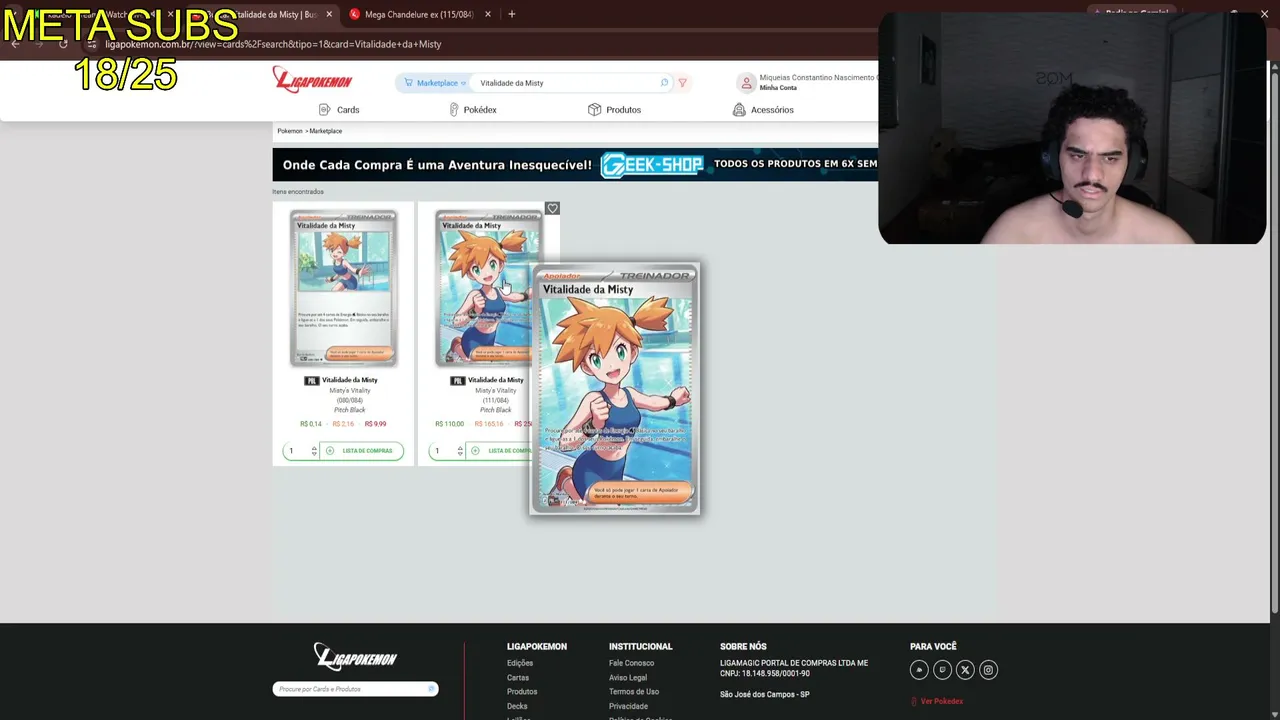Open the Produtos navigation menu
Screen dimensions: 1280x720
(614, 110)
